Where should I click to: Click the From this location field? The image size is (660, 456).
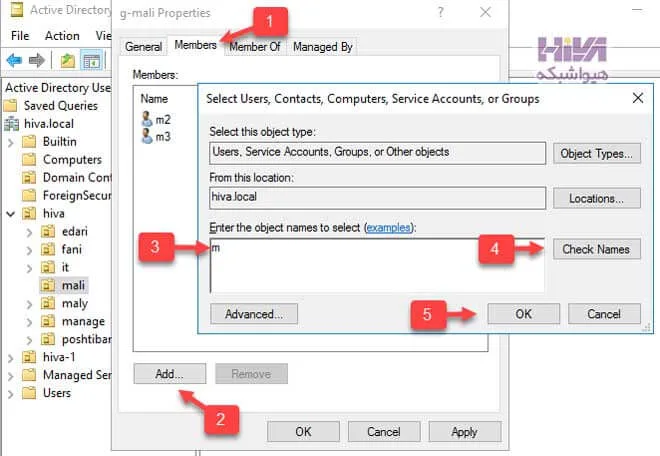377,198
